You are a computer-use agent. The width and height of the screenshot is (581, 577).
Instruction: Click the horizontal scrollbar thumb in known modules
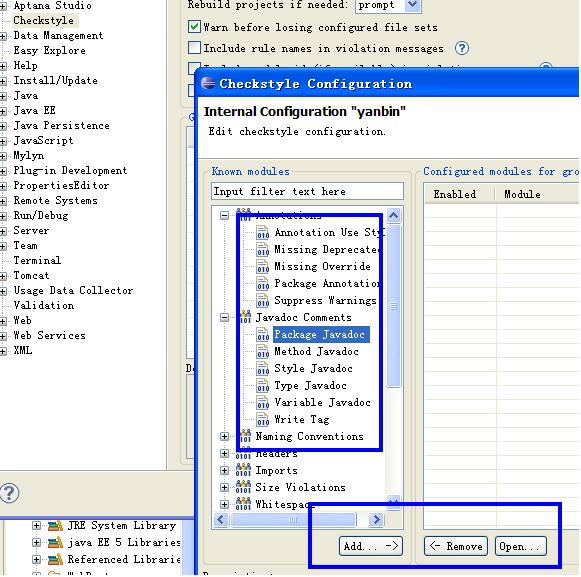coord(293,520)
